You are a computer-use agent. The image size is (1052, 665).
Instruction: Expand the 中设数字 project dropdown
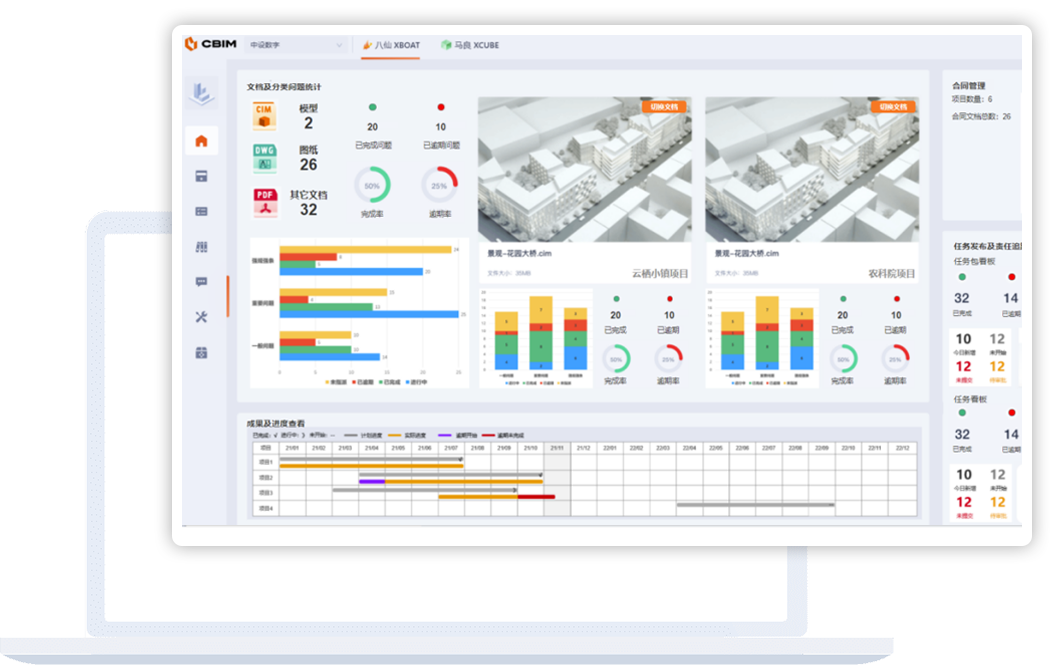click(296, 45)
